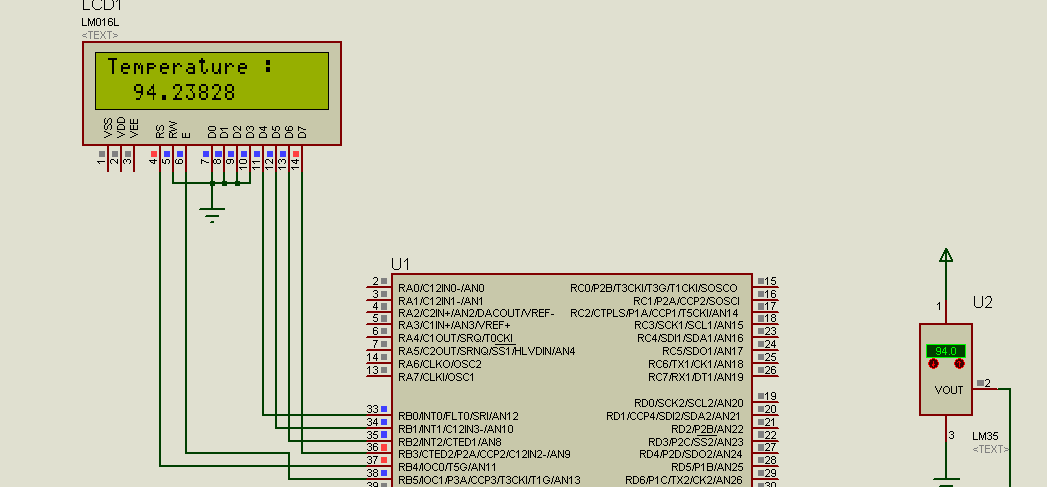1047x487 pixels.
Task: Click the RB3/CTED2/P2A/CCP2/C12IN2-/AN9 pin label
Action: (x=484, y=454)
